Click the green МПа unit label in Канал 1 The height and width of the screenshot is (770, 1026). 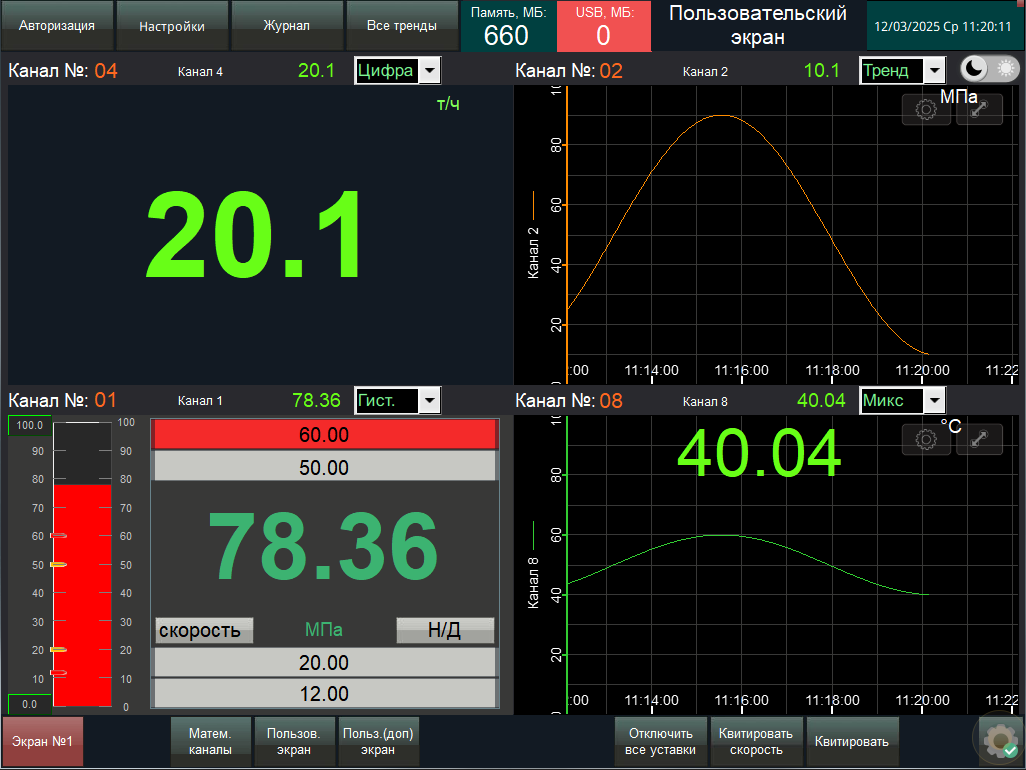pos(324,630)
